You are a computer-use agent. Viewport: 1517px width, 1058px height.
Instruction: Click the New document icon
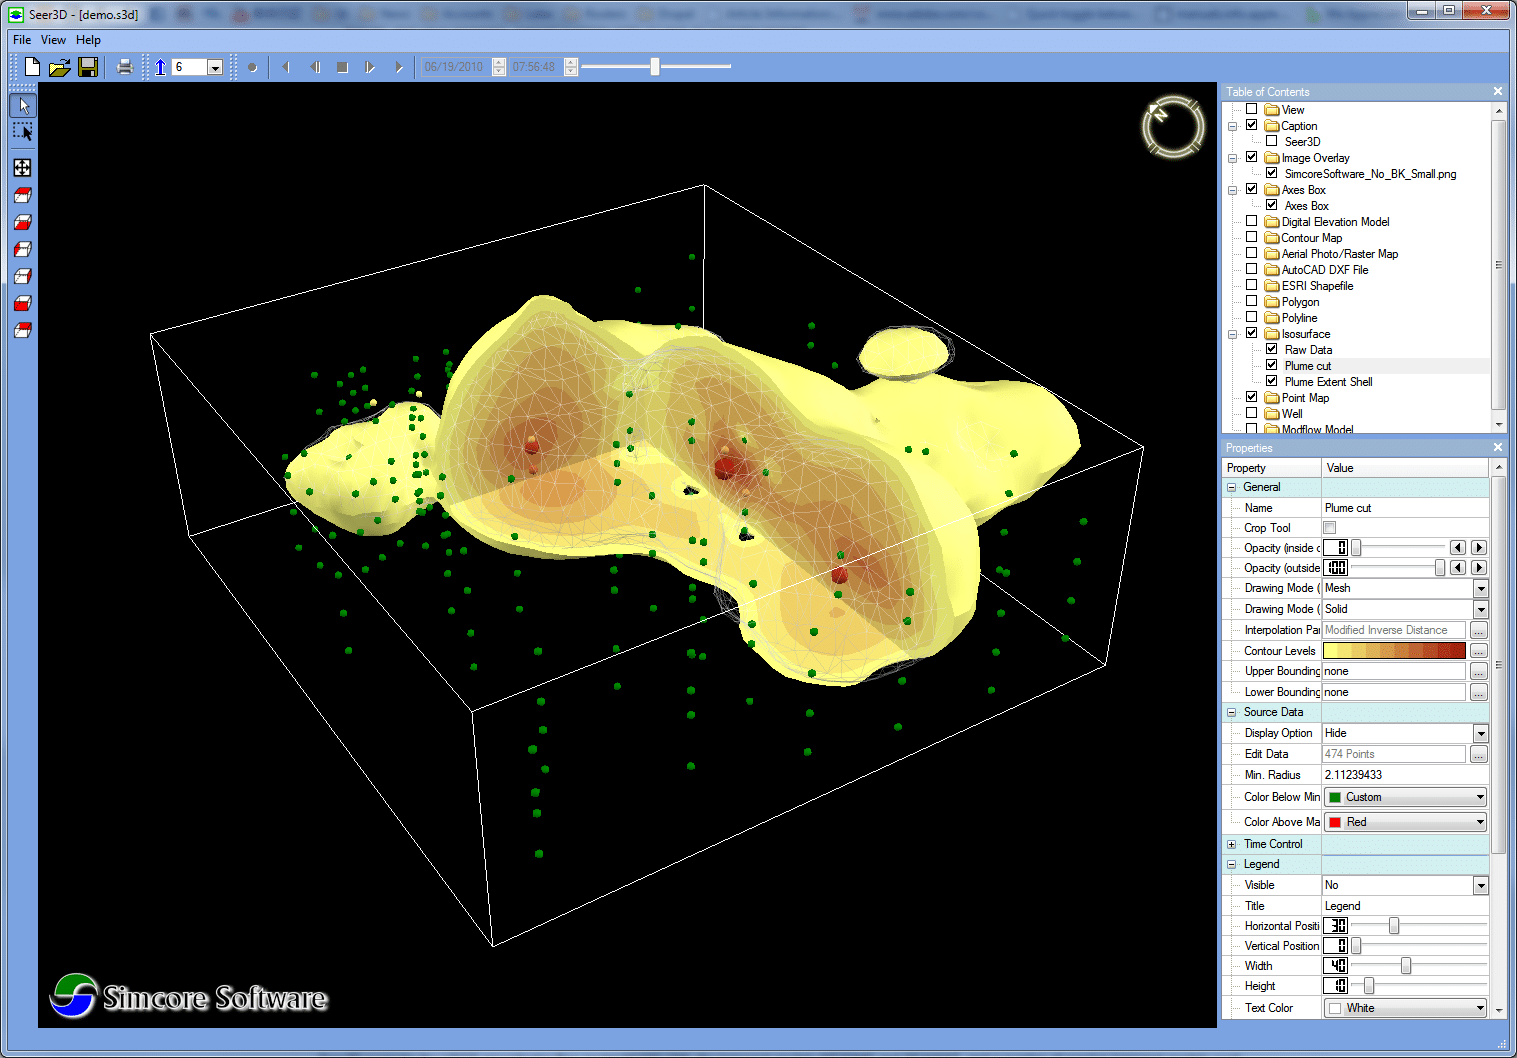tap(32, 67)
